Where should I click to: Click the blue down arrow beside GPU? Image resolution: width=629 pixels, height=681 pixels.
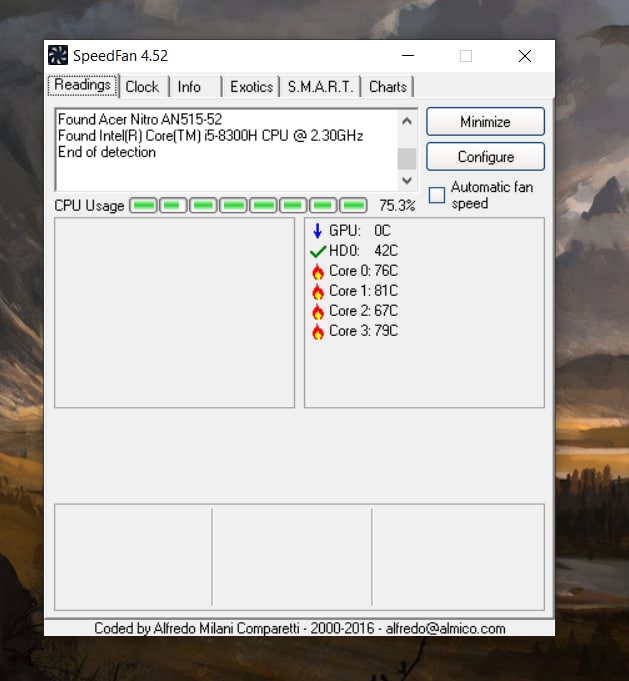pyautogui.click(x=318, y=231)
